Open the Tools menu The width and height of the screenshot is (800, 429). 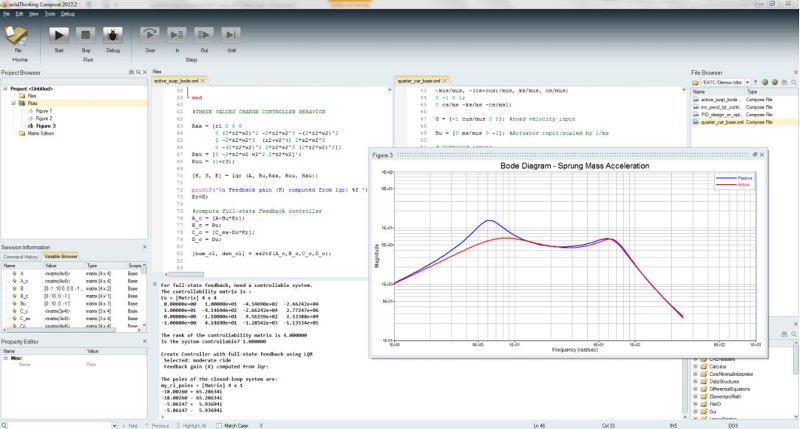pyautogui.click(x=50, y=15)
